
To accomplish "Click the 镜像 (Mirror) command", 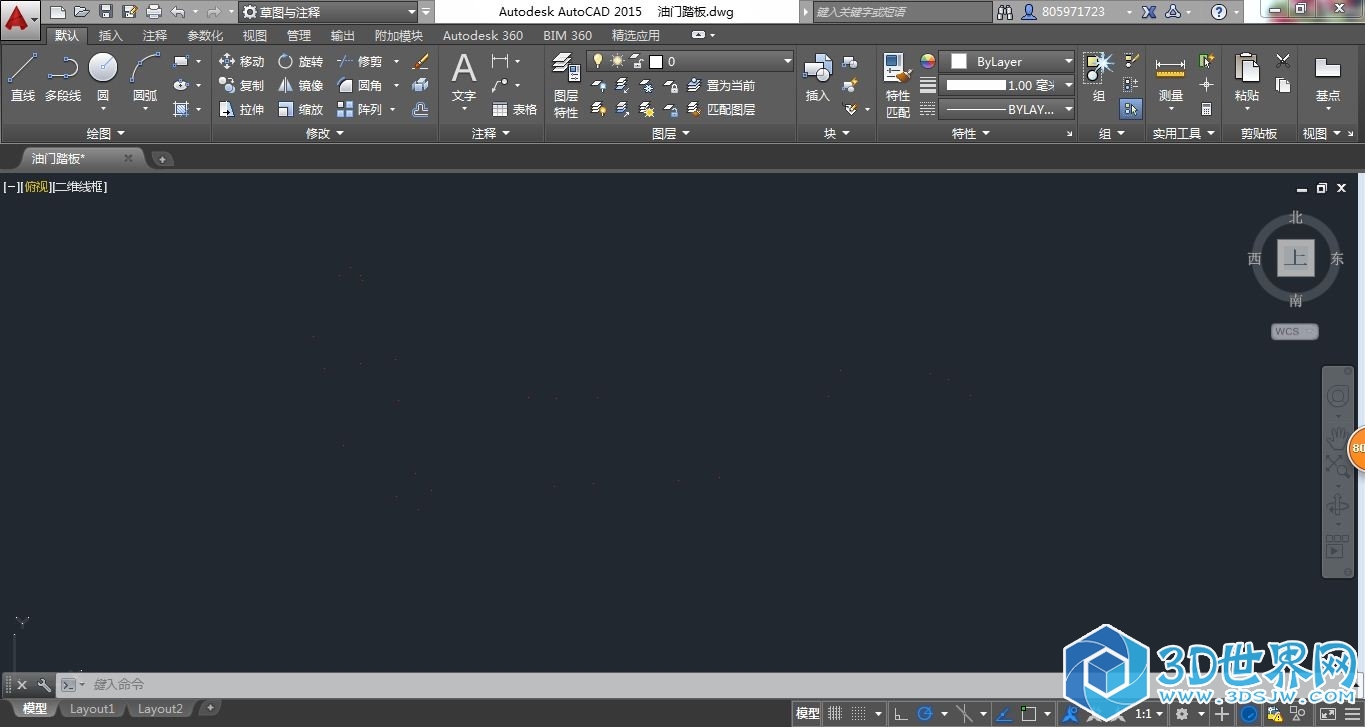I will pos(300,85).
